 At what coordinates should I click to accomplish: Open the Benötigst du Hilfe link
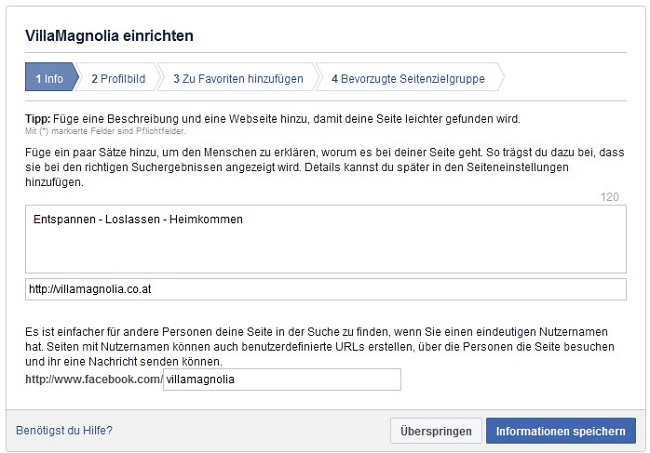coord(64,431)
